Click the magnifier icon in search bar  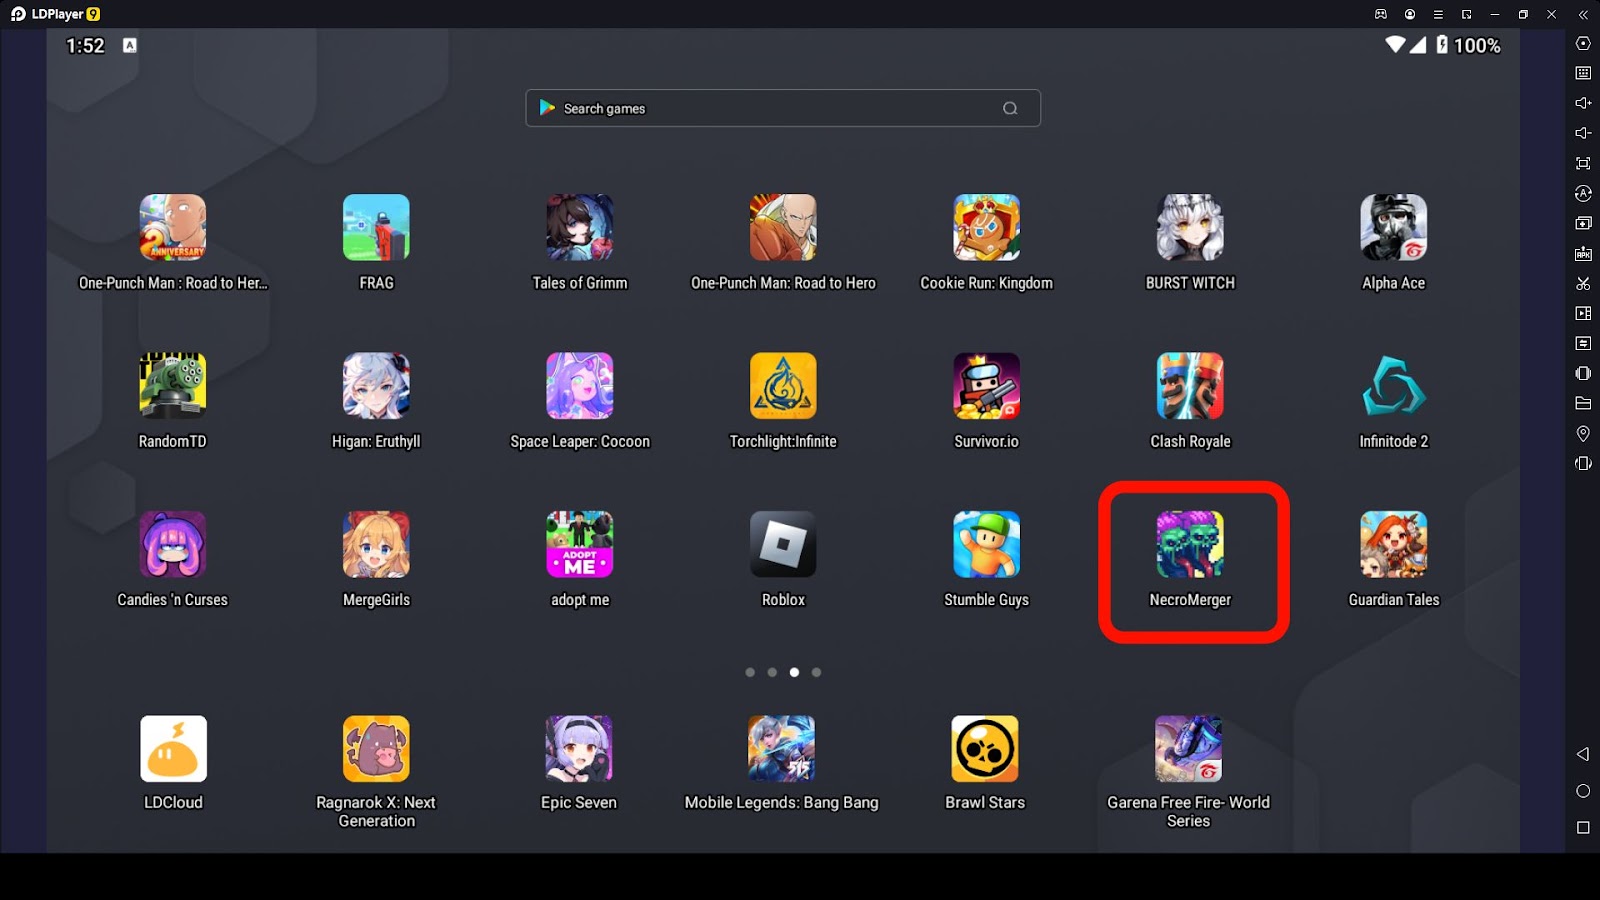1010,108
